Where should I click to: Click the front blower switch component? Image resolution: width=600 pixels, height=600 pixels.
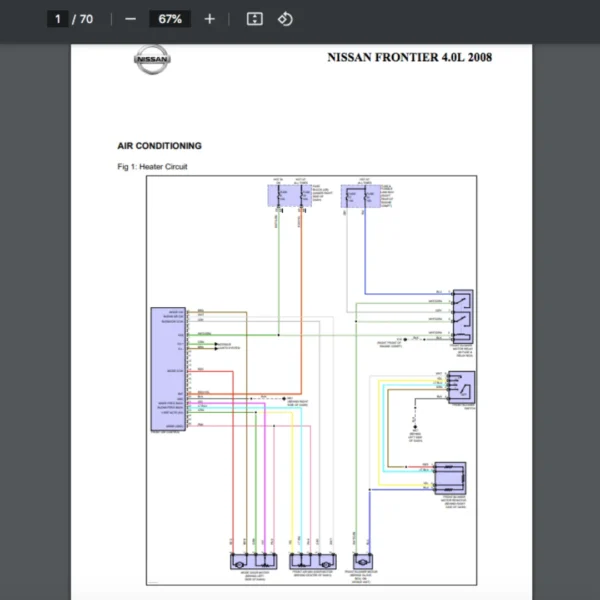461,387
